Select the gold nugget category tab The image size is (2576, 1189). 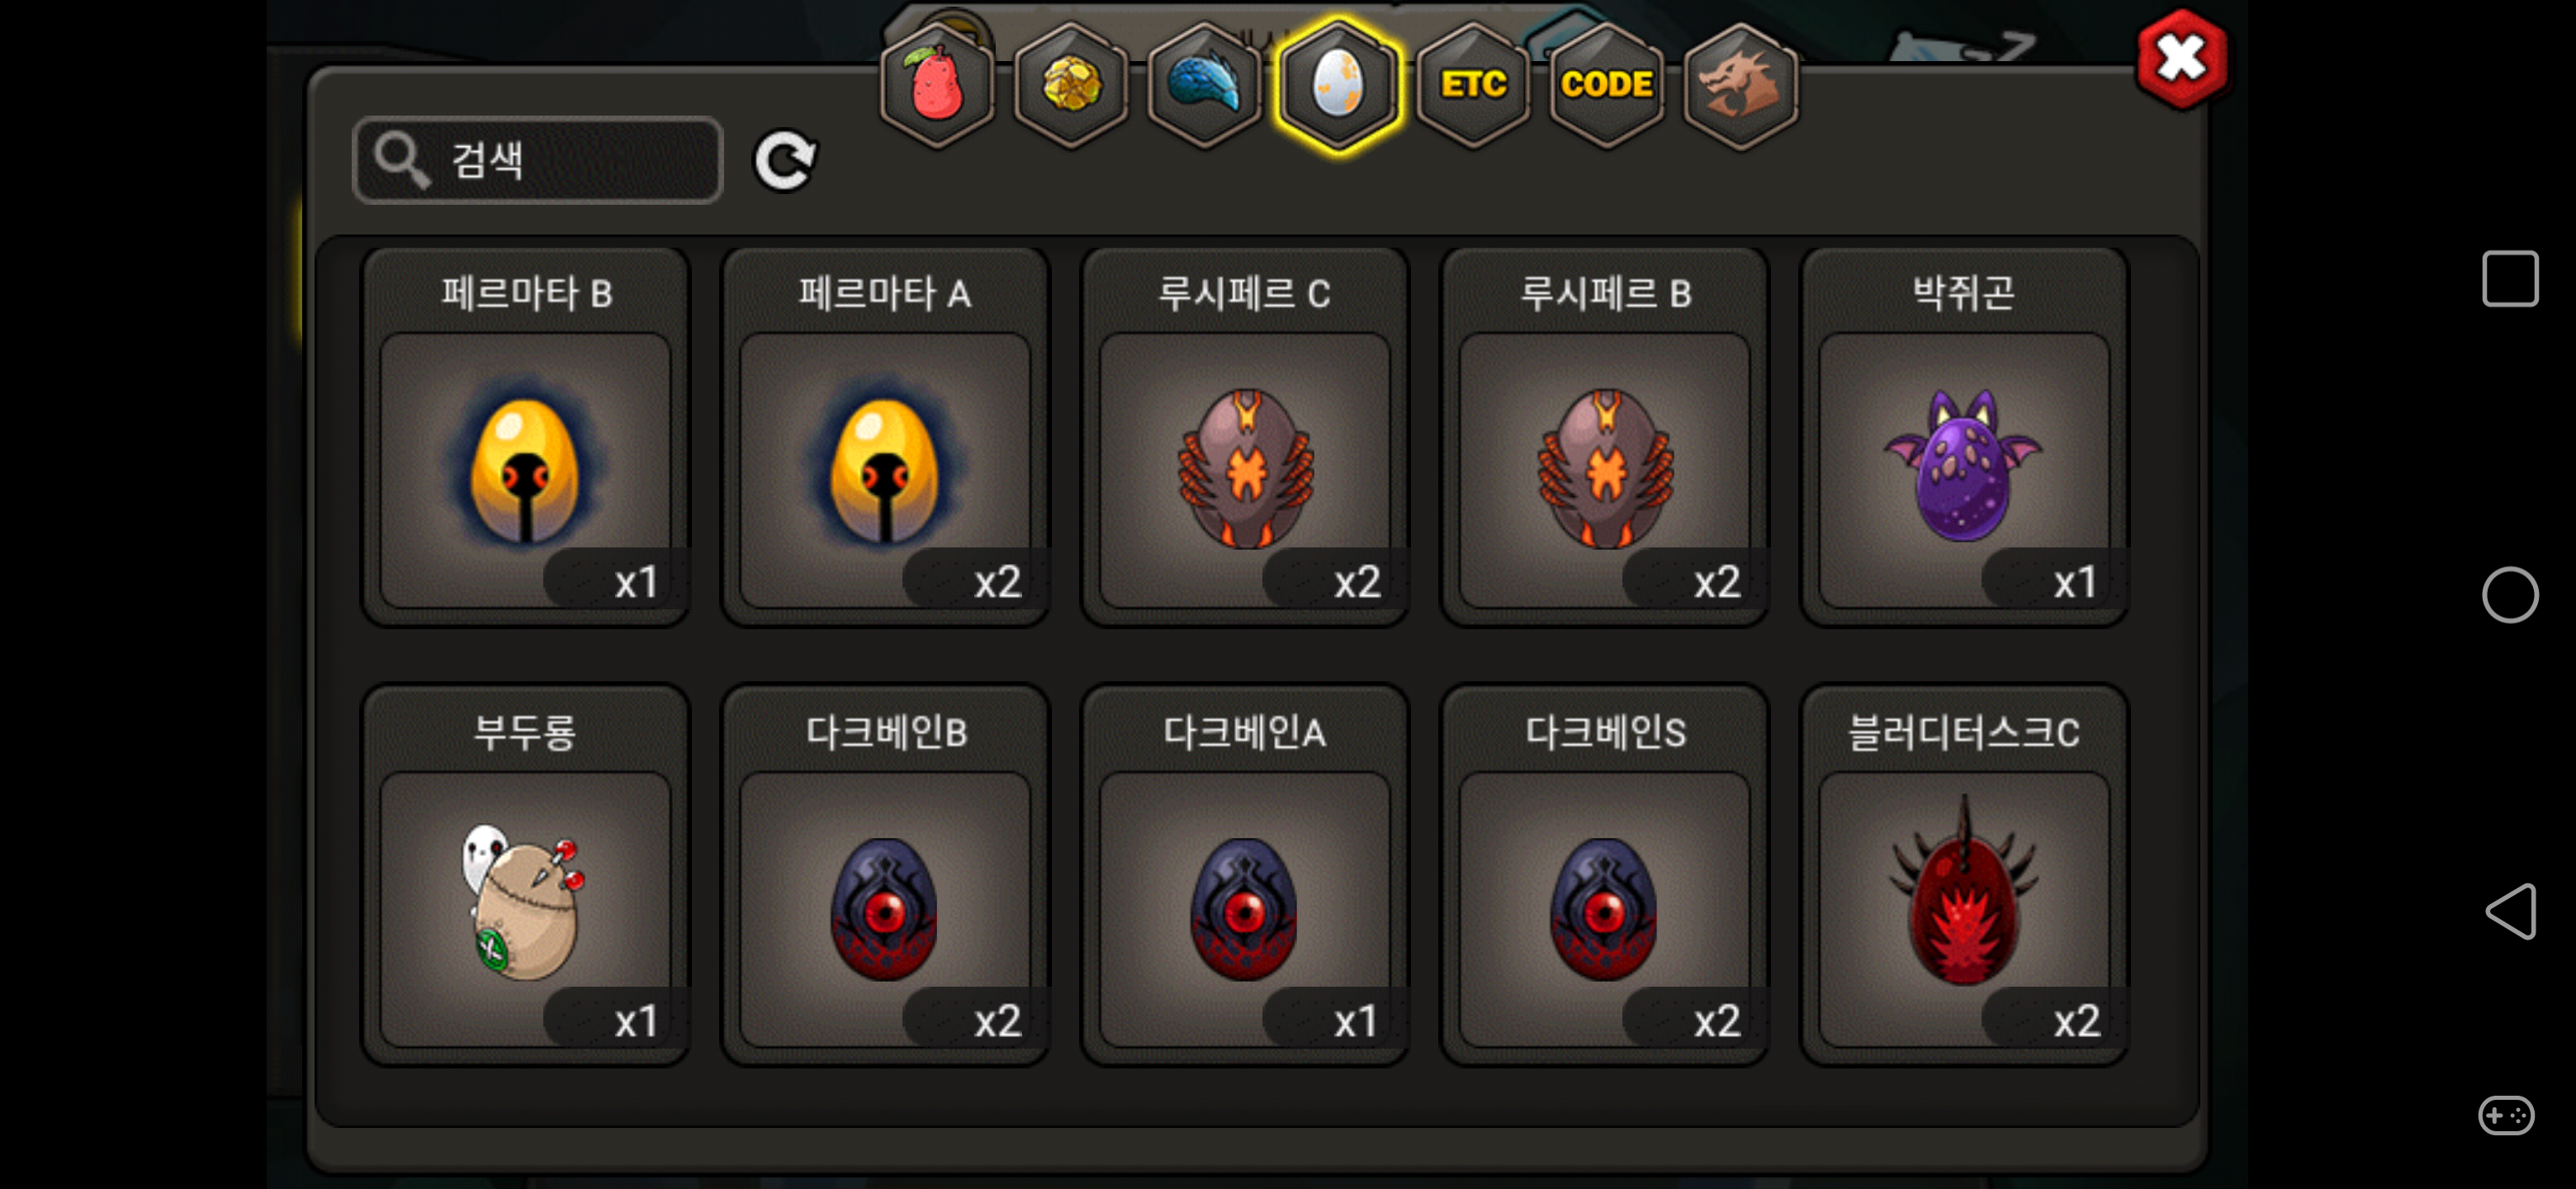tap(1070, 86)
